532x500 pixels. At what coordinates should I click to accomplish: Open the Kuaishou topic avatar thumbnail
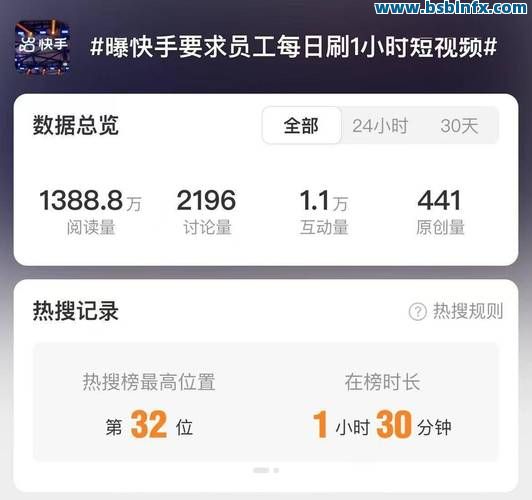pos(43,47)
